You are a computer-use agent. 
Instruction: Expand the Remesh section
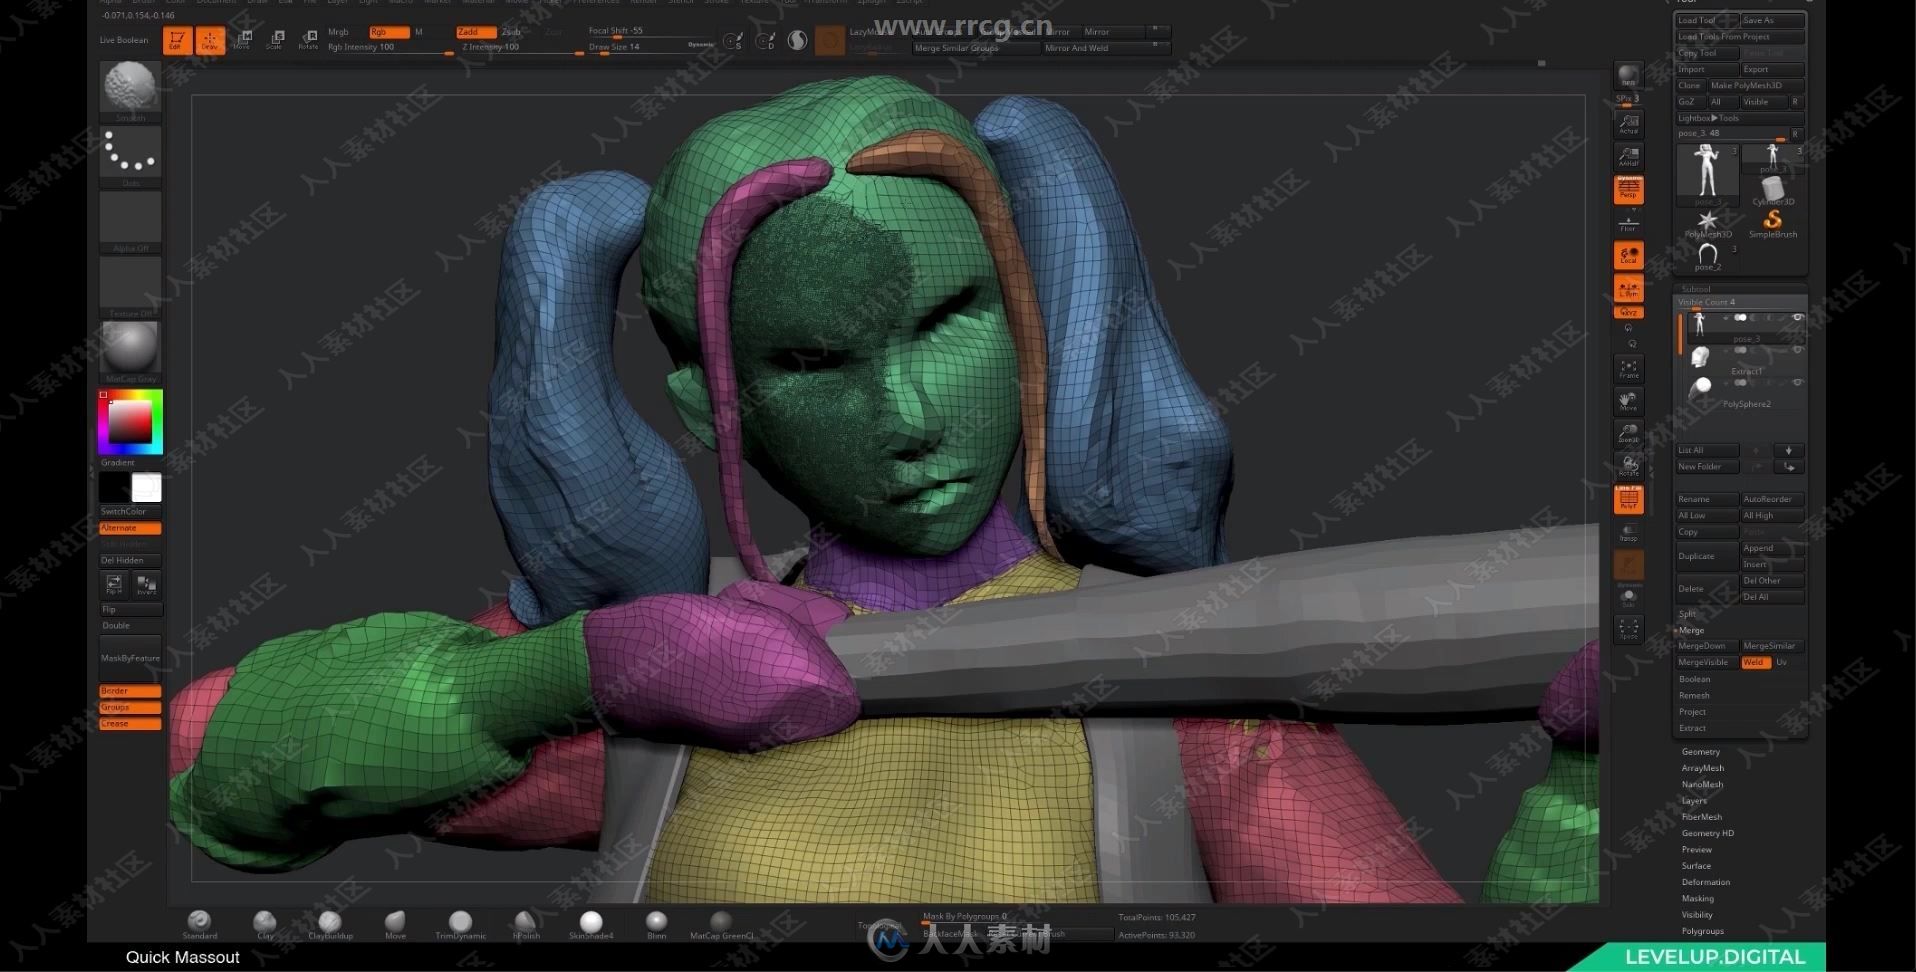click(x=1694, y=695)
